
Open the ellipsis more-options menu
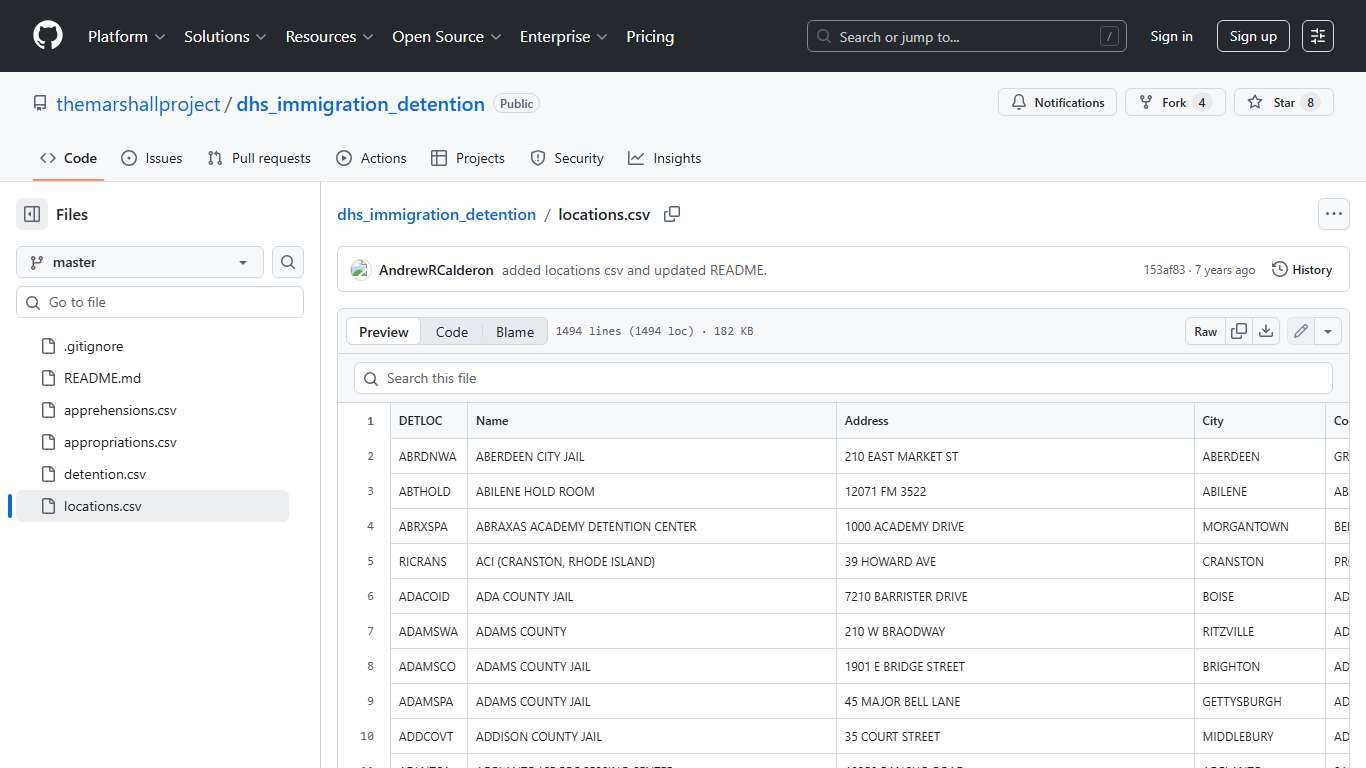point(1334,213)
